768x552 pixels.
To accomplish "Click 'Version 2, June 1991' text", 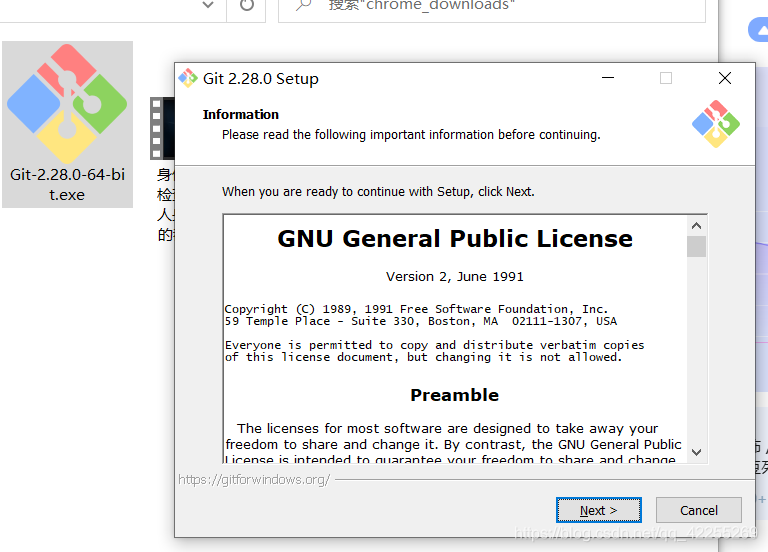I will pos(455,277).
